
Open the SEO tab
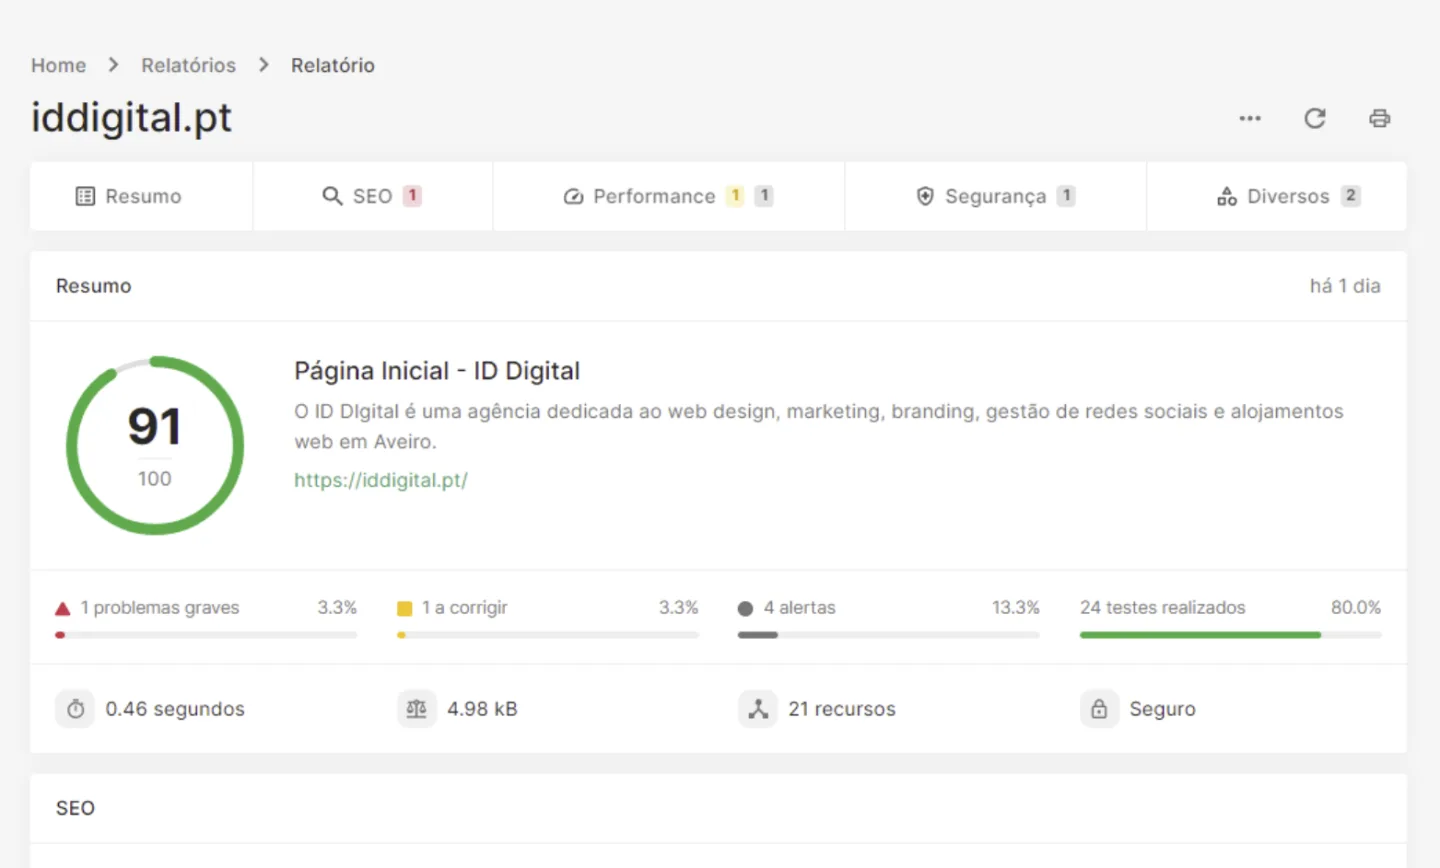click(x=373, y=196)
